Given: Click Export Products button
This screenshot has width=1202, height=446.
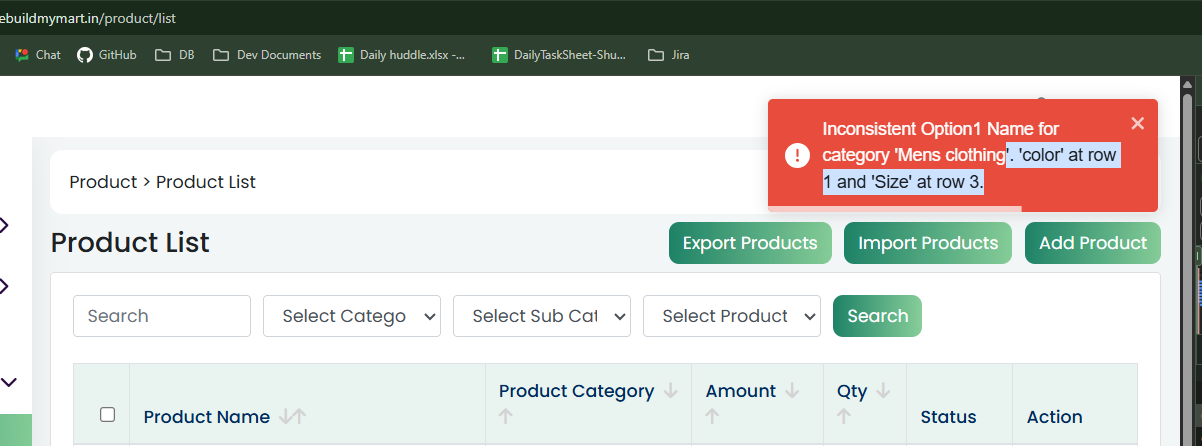Looking at the screenshot, I should [x=750, y=243].
